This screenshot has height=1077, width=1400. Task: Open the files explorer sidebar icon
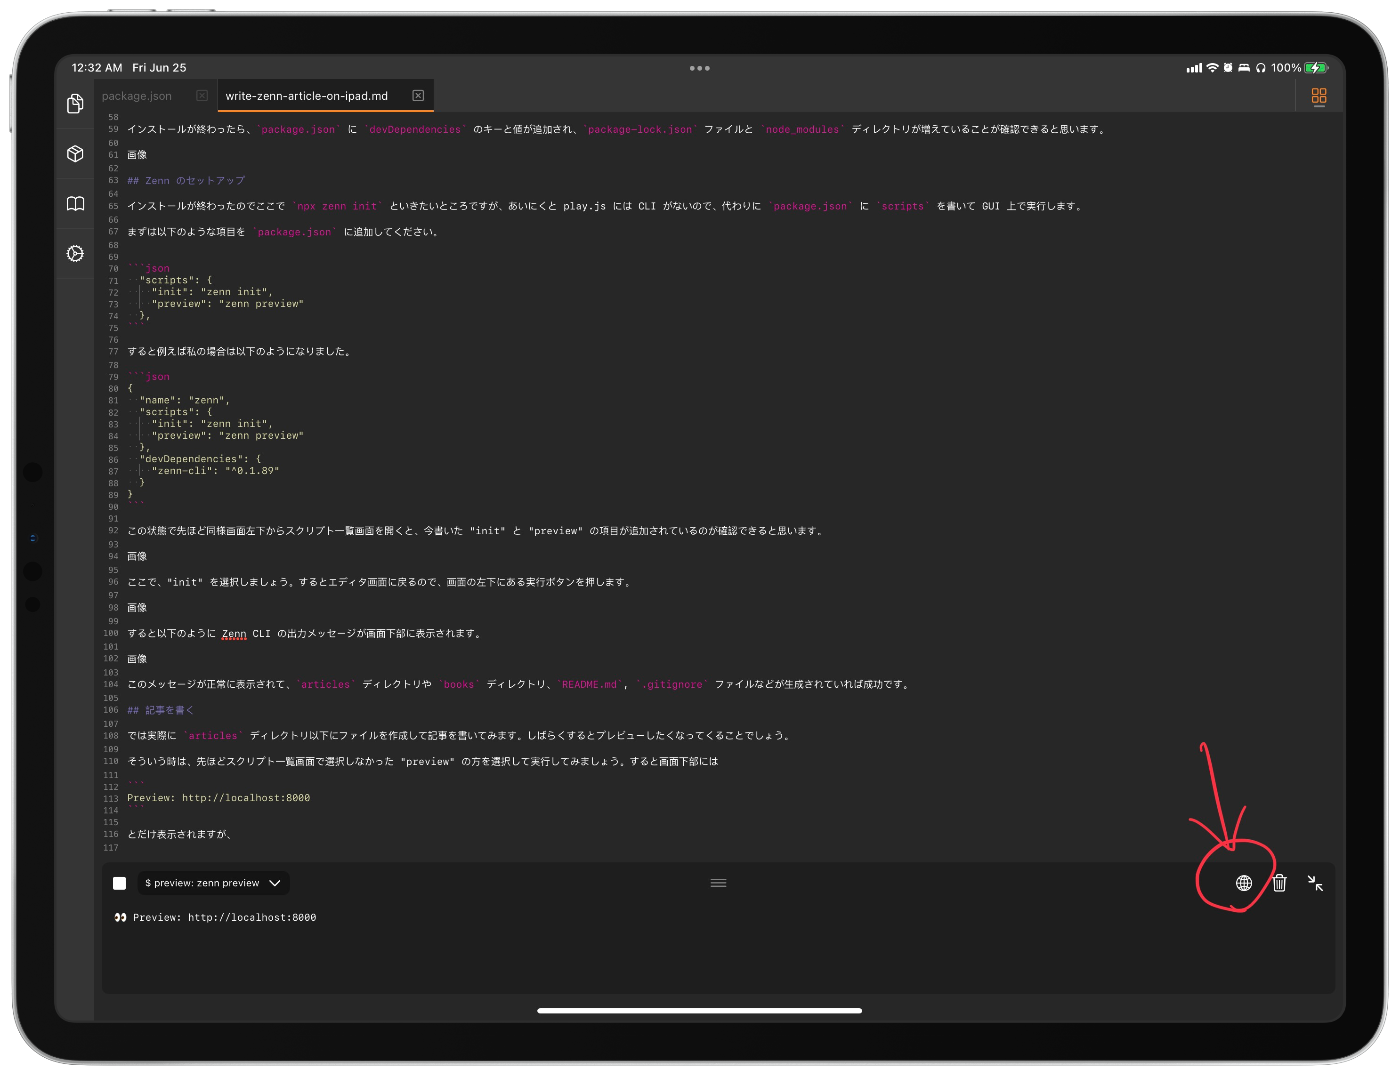pos(75,104)
